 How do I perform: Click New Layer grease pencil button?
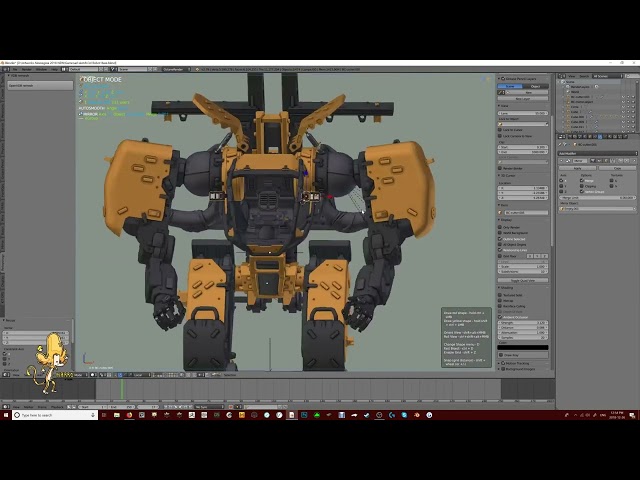point(523,99)
